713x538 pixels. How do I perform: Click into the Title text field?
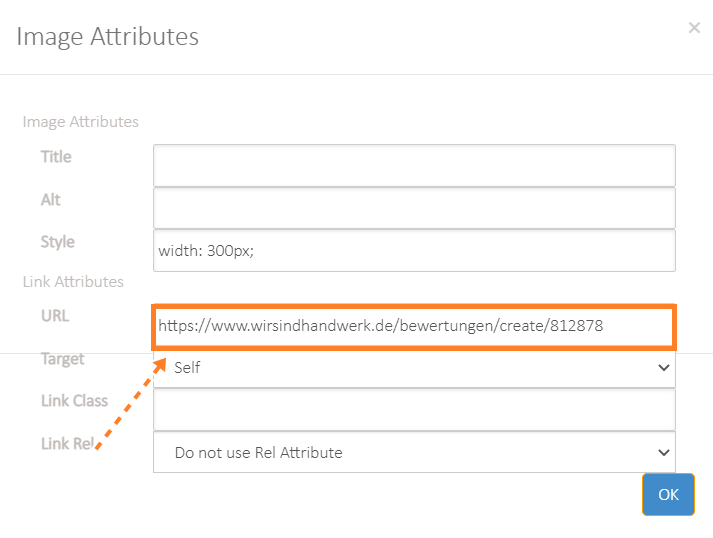pos(414,165)
